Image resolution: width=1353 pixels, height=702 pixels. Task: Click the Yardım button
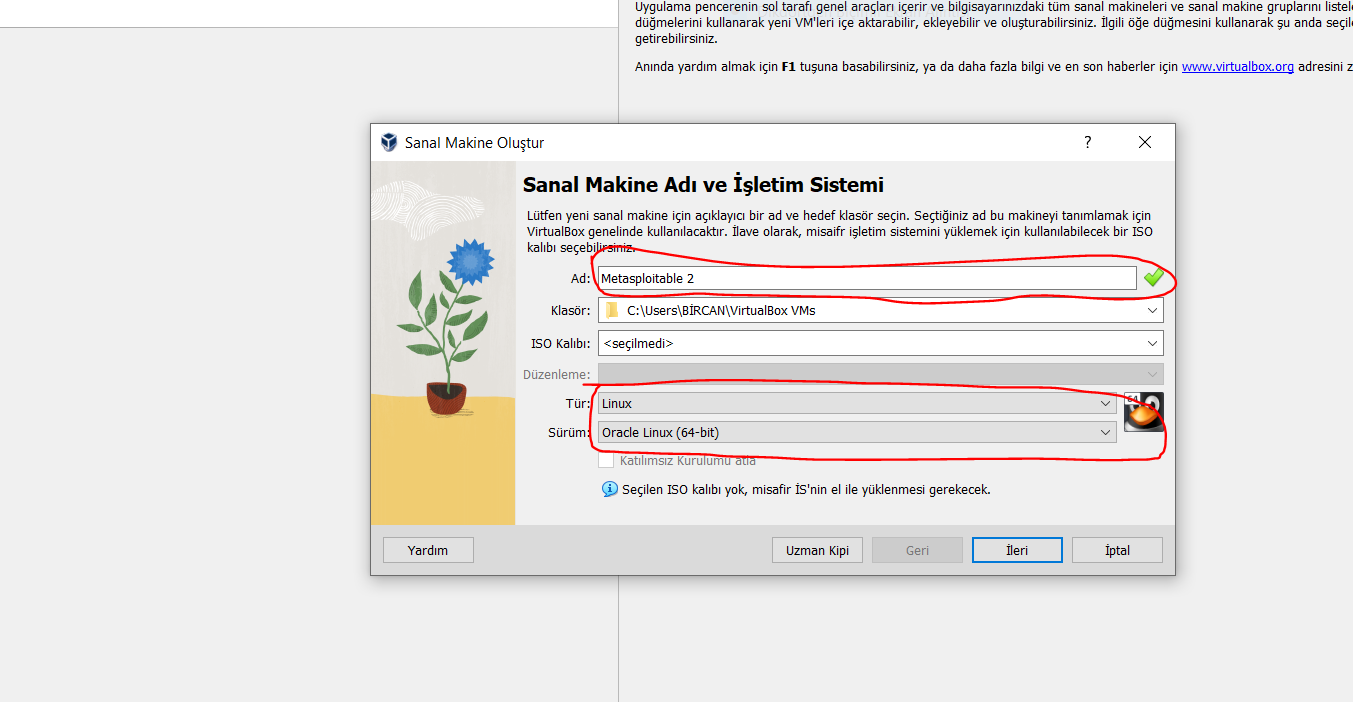click(x=428, y=550)
